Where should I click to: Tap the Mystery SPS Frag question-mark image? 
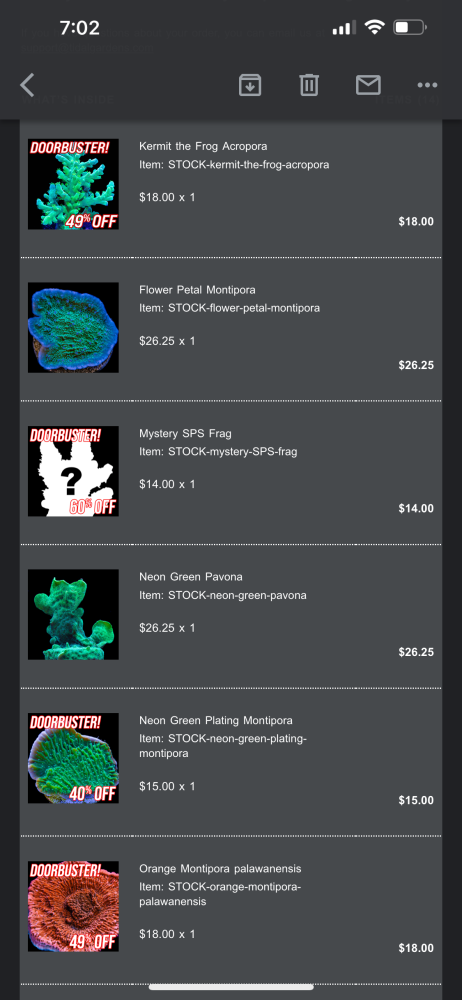(x=73, y=471)
